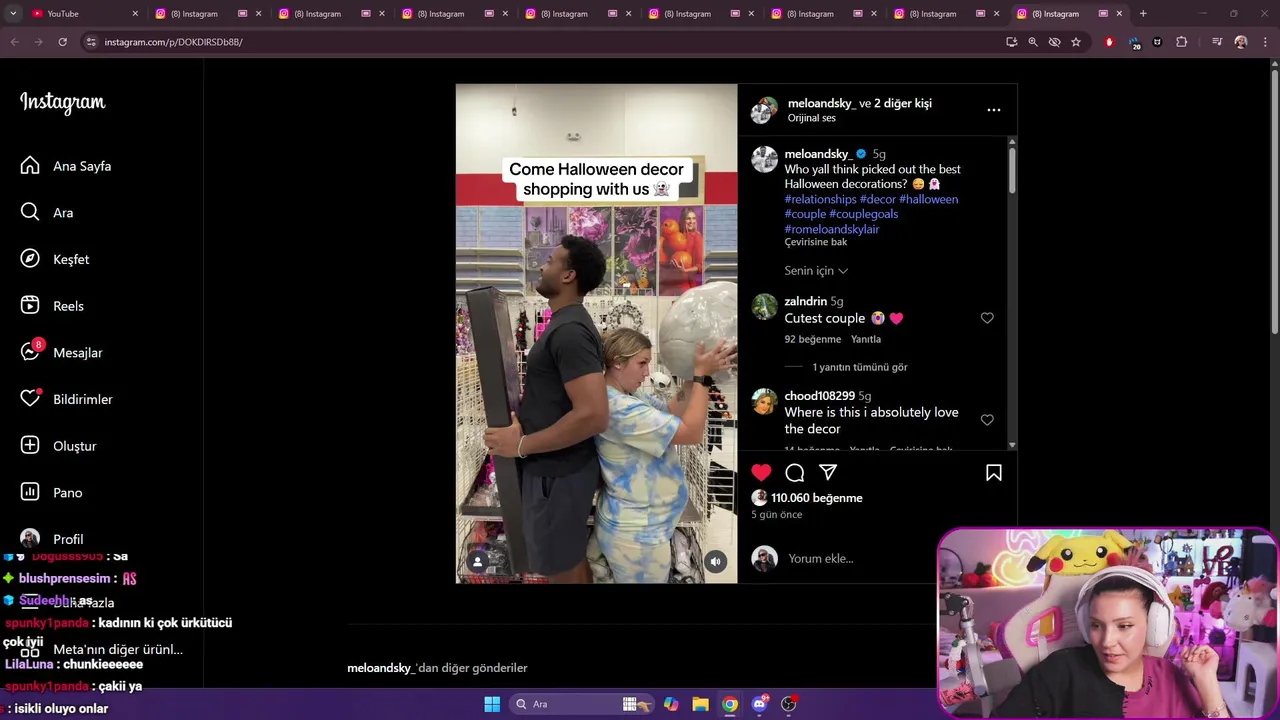Bookmark this page with the star

(x=1076, y=42)
